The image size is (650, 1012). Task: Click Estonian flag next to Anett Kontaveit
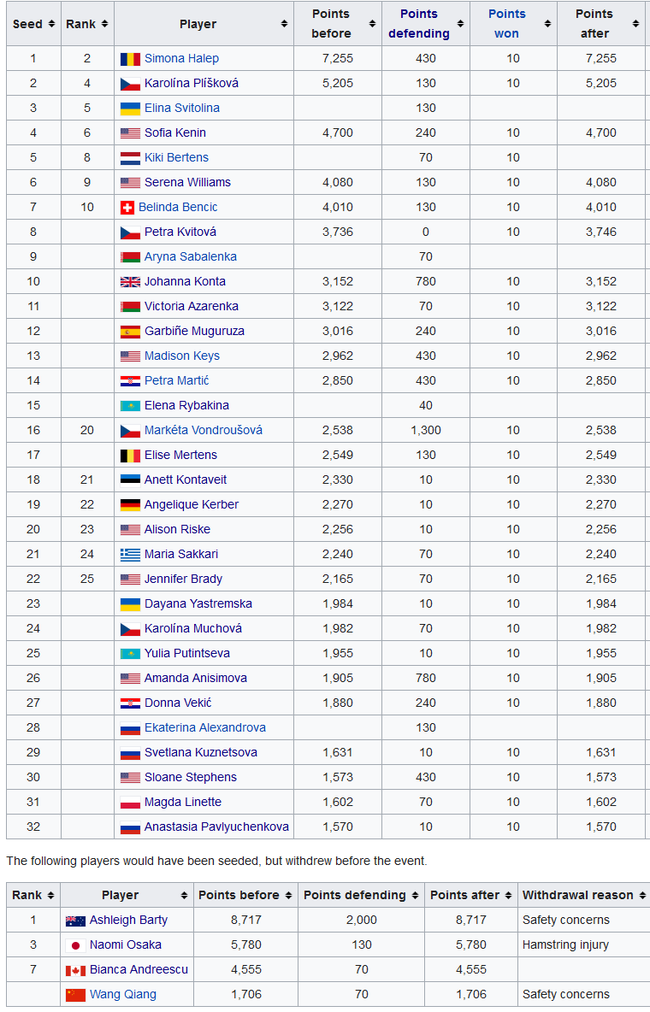pyautogui.click(x=130, y=480)
